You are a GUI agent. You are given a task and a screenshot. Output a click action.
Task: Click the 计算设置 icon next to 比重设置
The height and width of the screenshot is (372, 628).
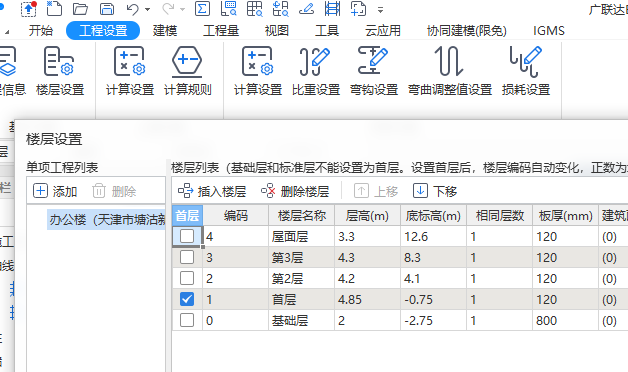(x=258, y=70)
